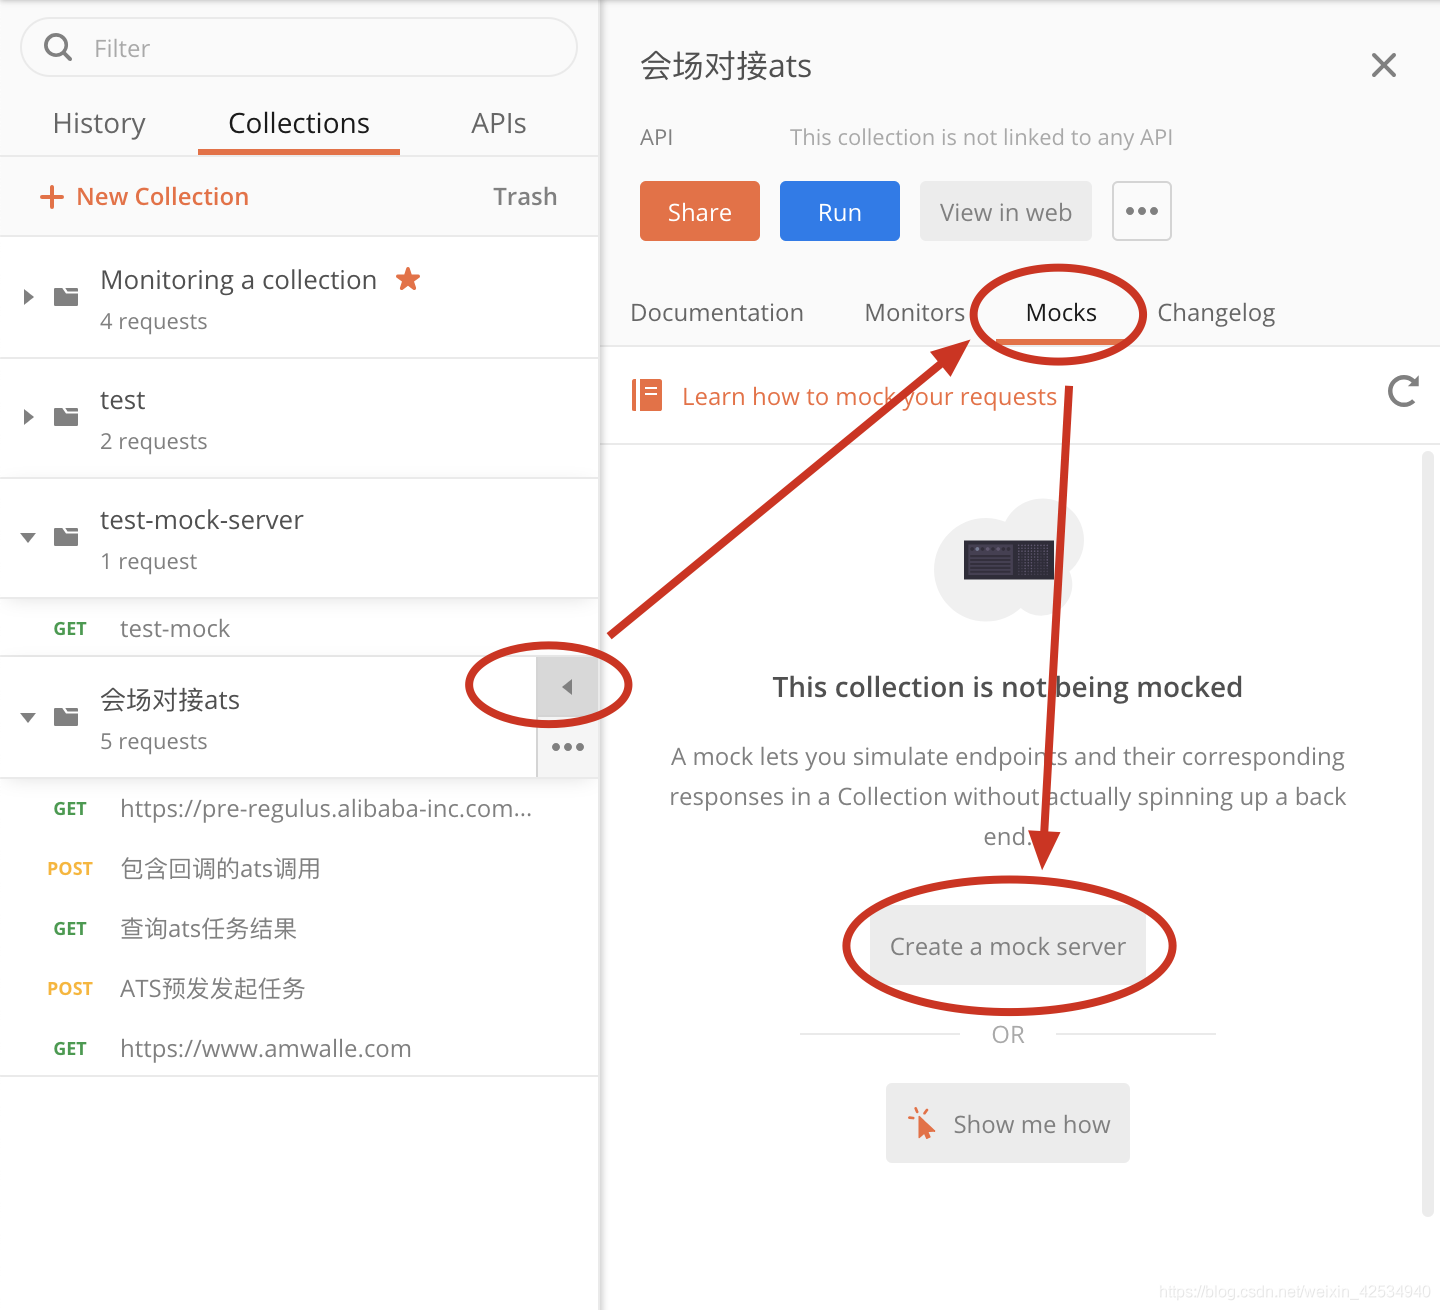Click the test collection folder icon
This screenshot has height=1310, width=1440.
(x=66, y=417)
